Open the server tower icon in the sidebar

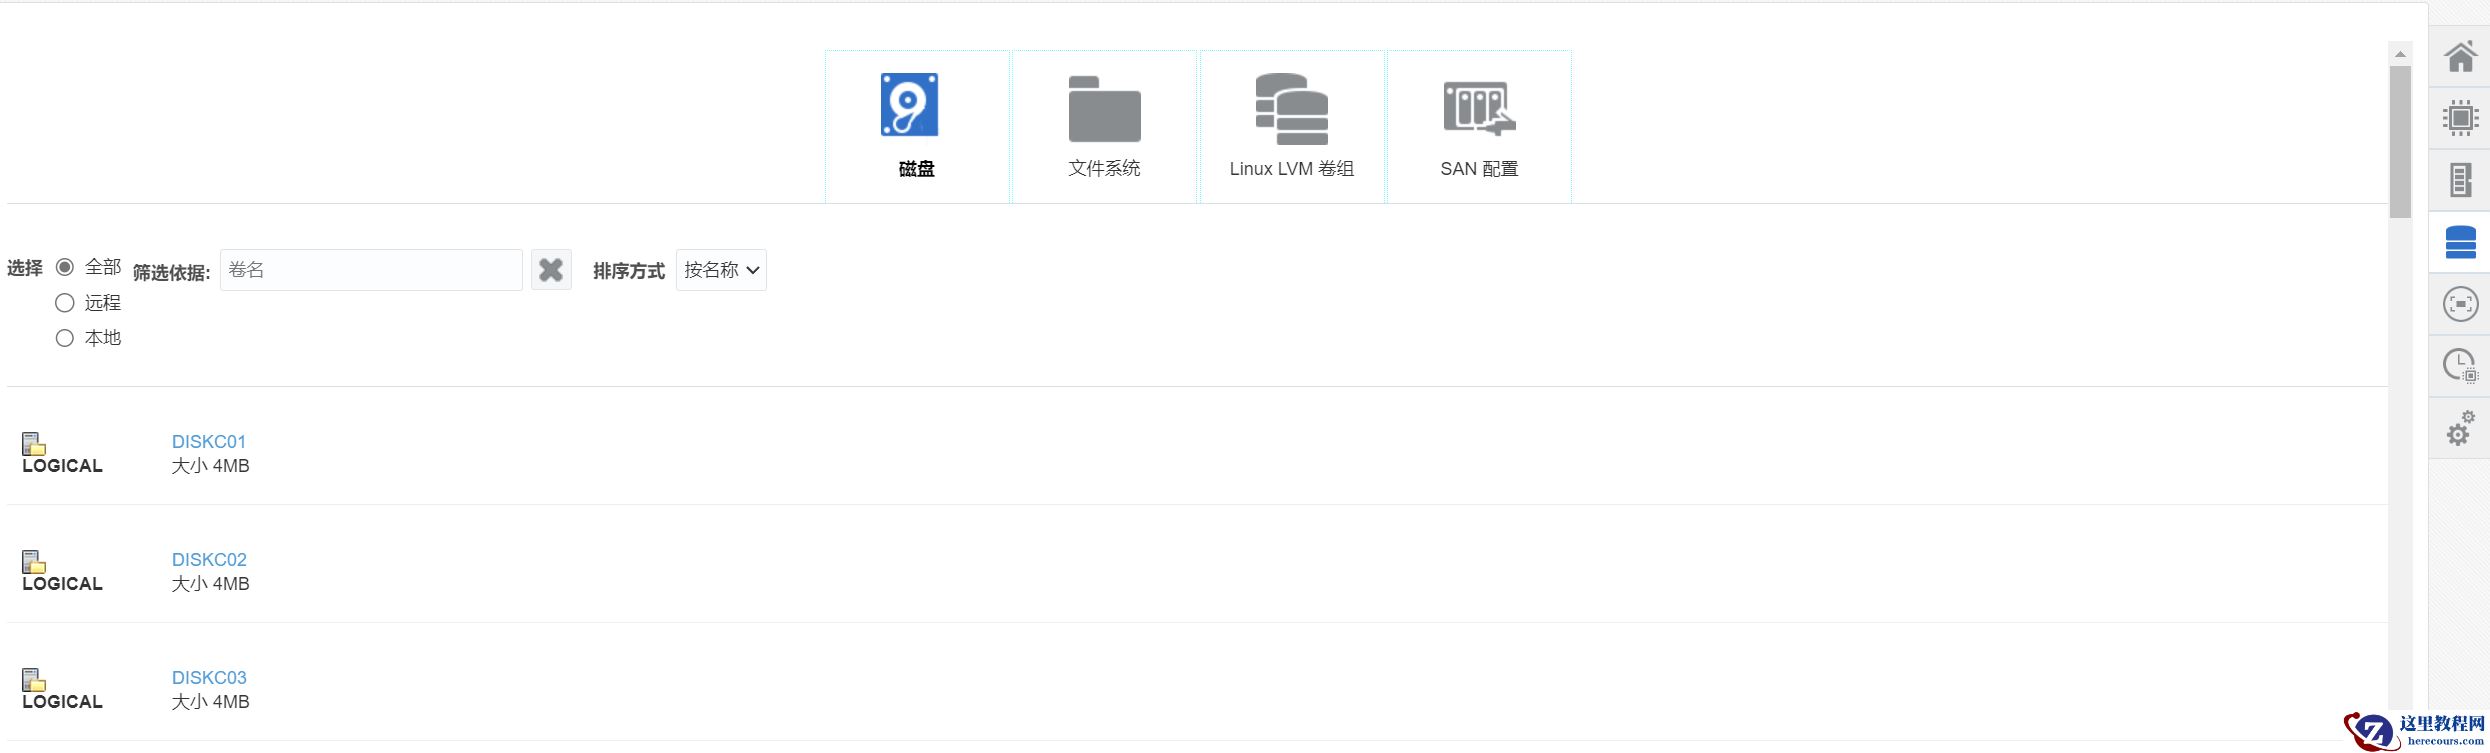(x=2460, y=180)
